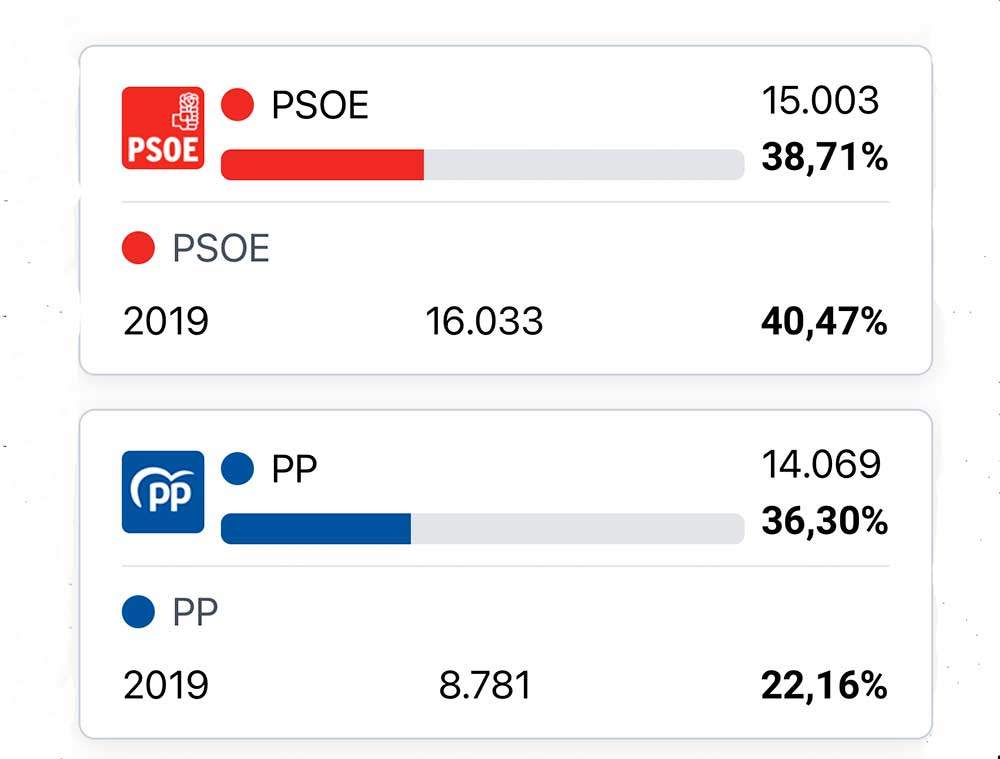Click the red dot beside the top PSOE label
Screen dimensions: 1000x759
pos(237,105)
